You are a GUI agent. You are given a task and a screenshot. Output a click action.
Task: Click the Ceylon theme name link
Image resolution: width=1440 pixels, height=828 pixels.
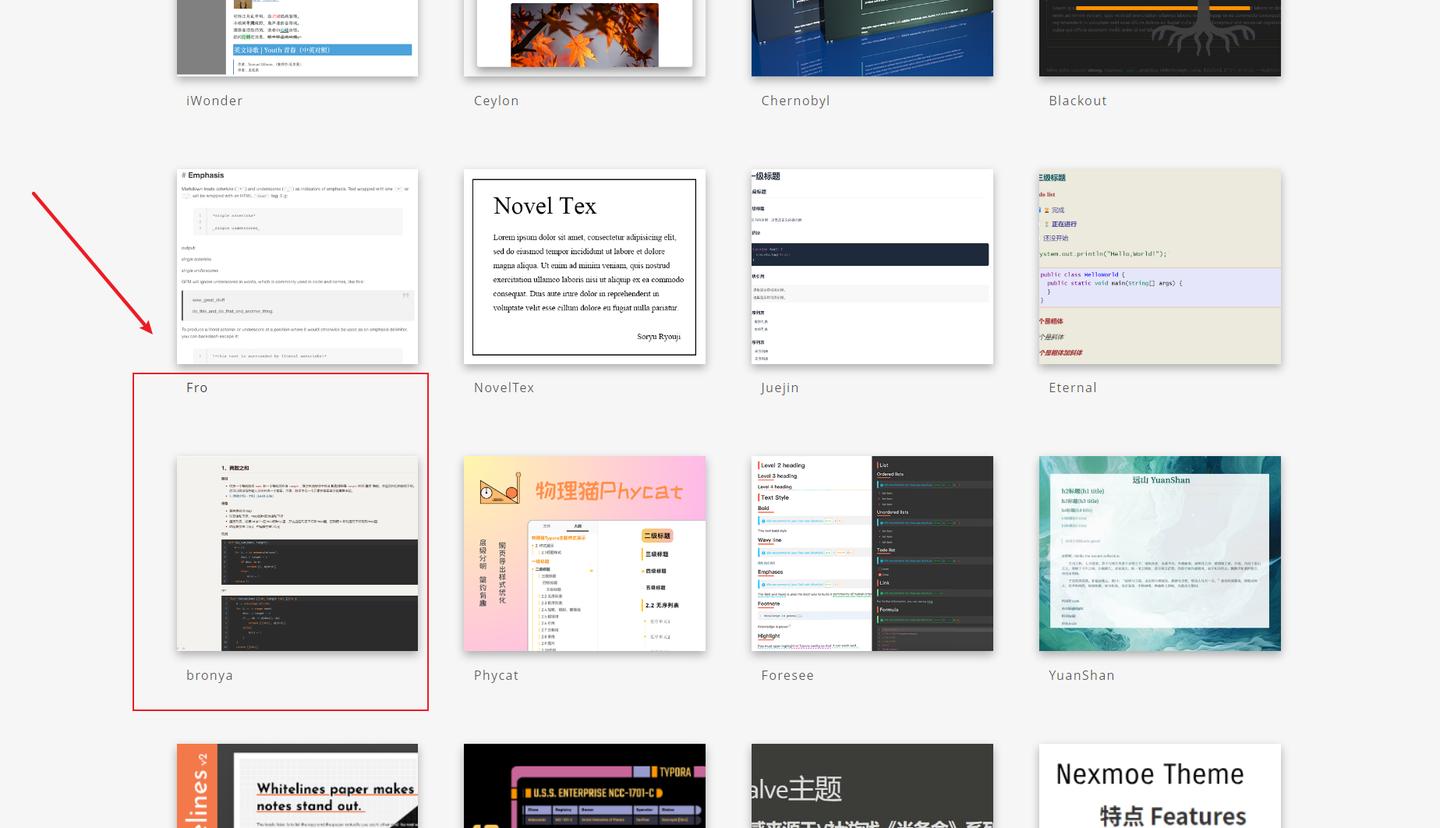[x=496, y=101]
